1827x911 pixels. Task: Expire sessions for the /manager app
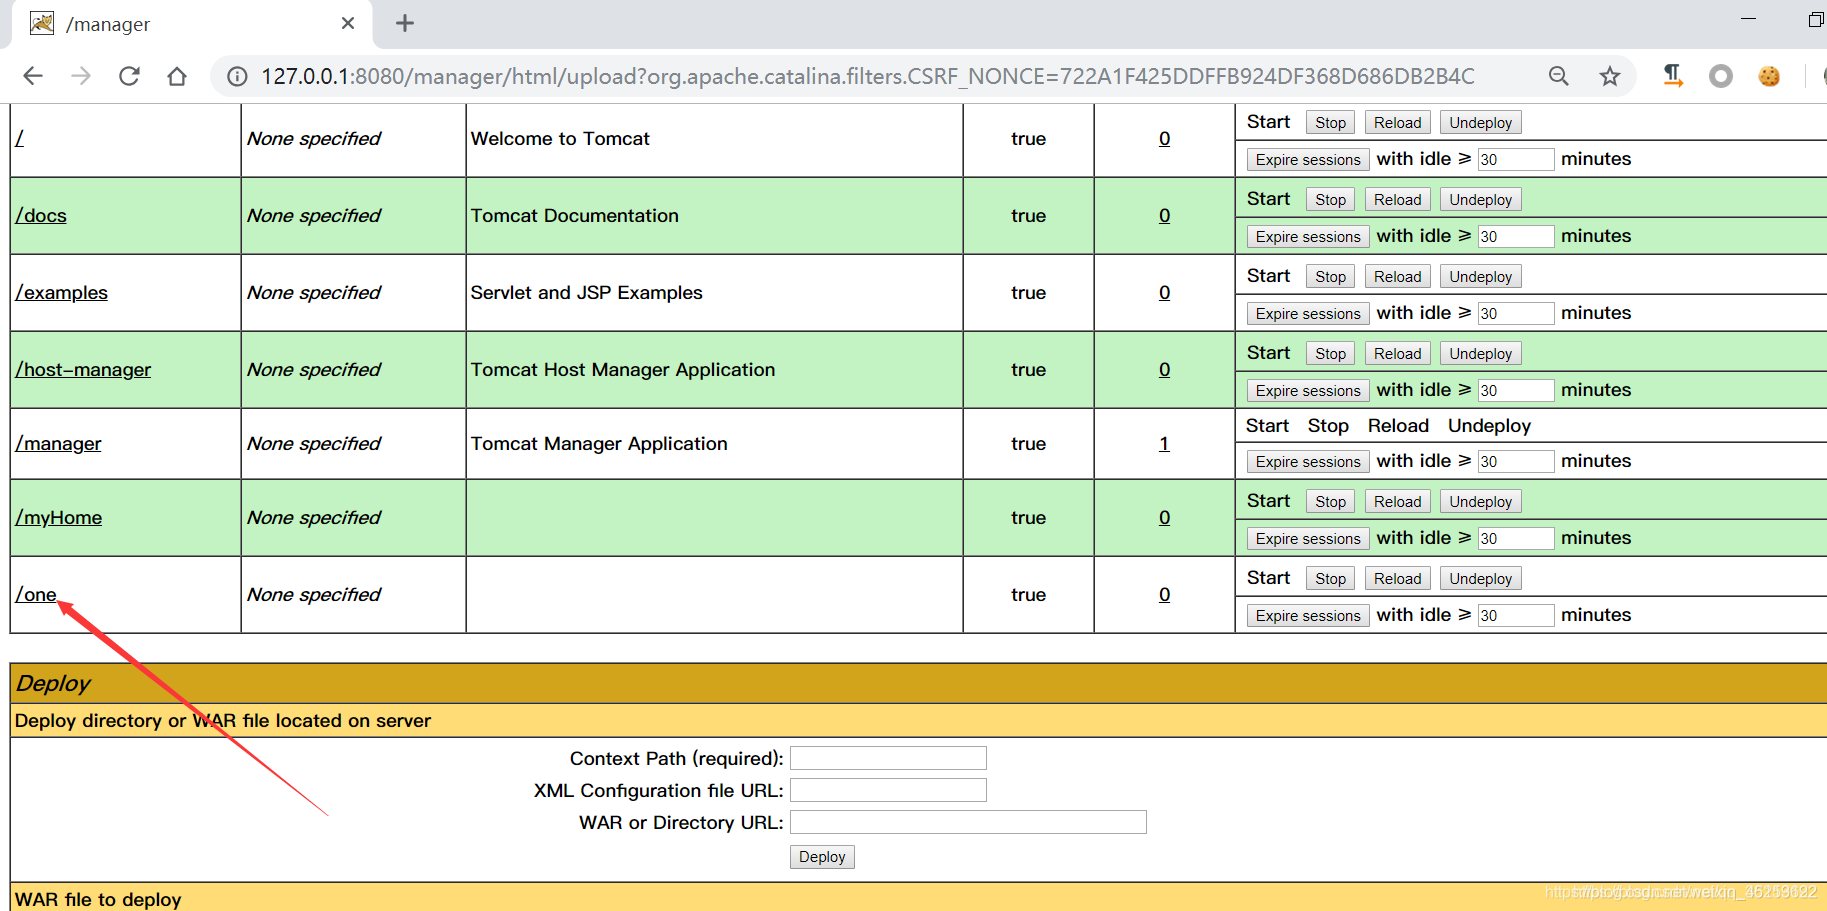click(x=1308, y=462)
